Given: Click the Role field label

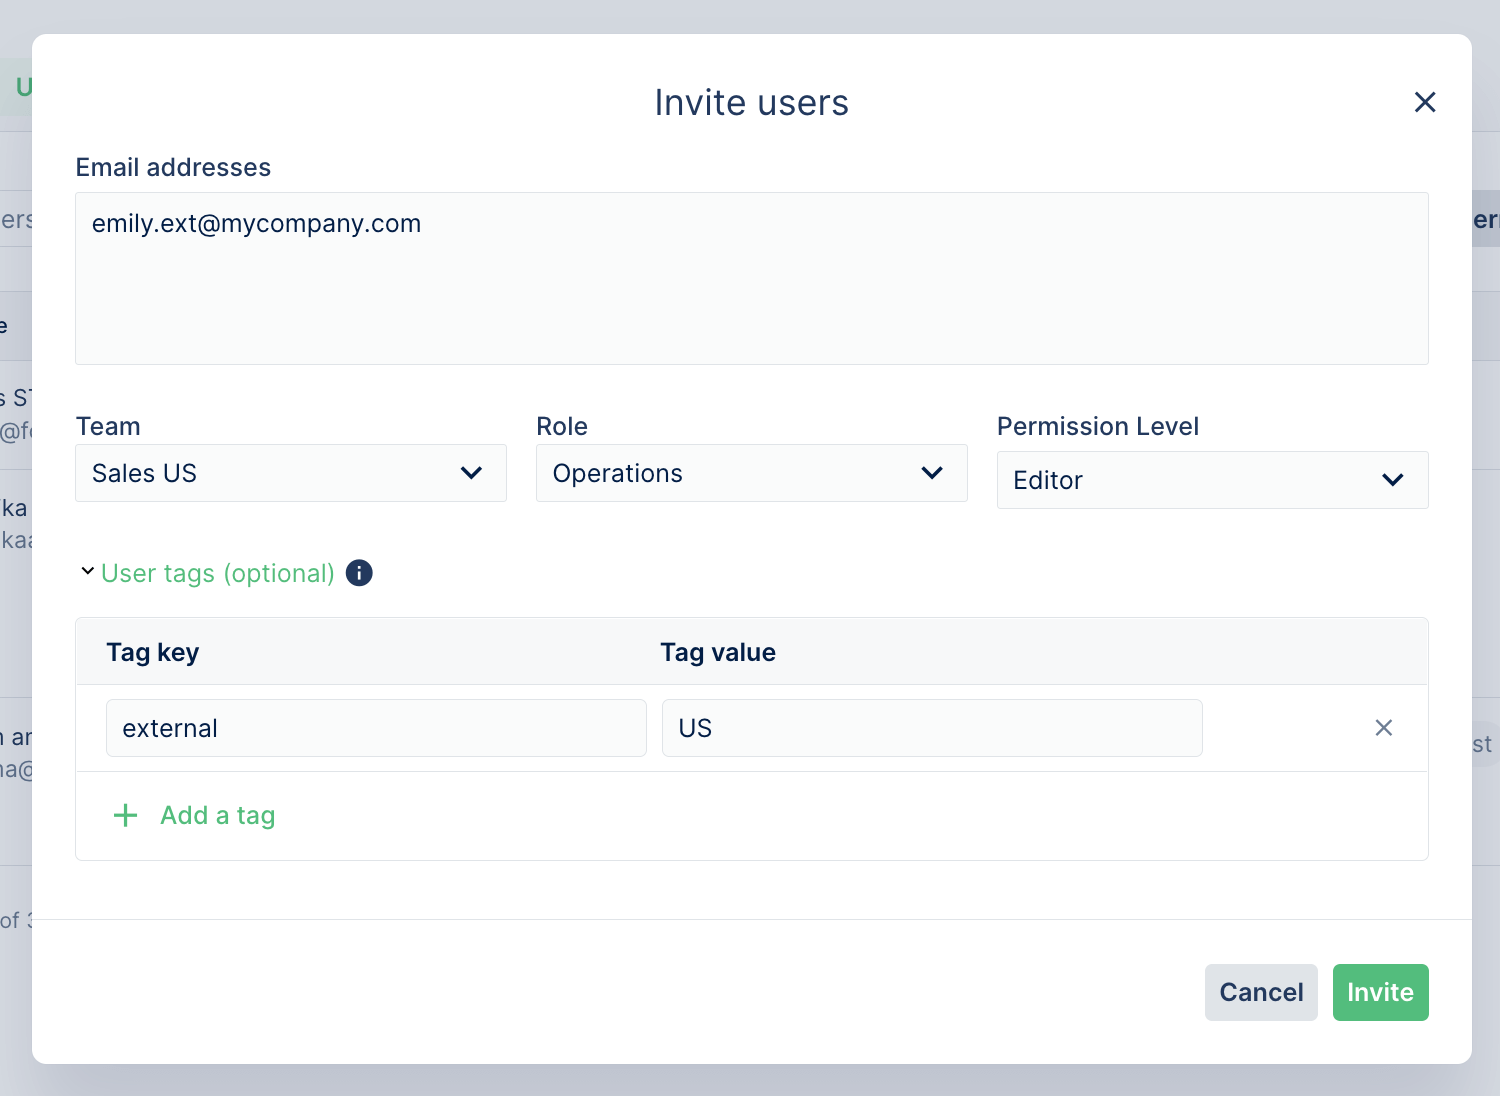Looking at the screenshot, I should [562, 426].
